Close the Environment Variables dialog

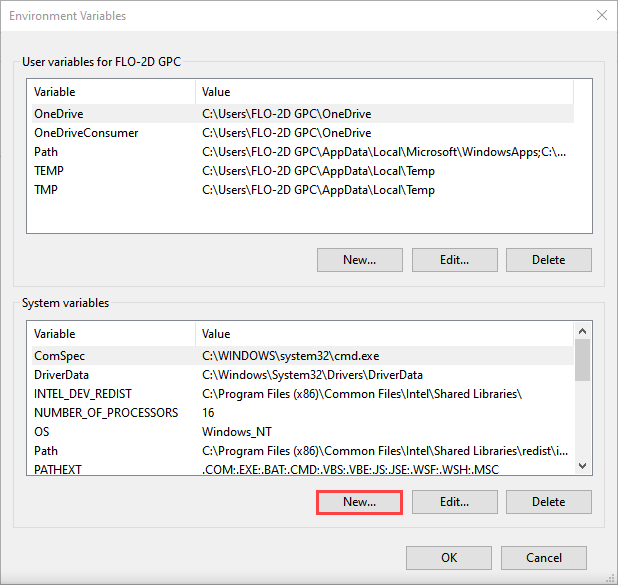pos(600,16)
